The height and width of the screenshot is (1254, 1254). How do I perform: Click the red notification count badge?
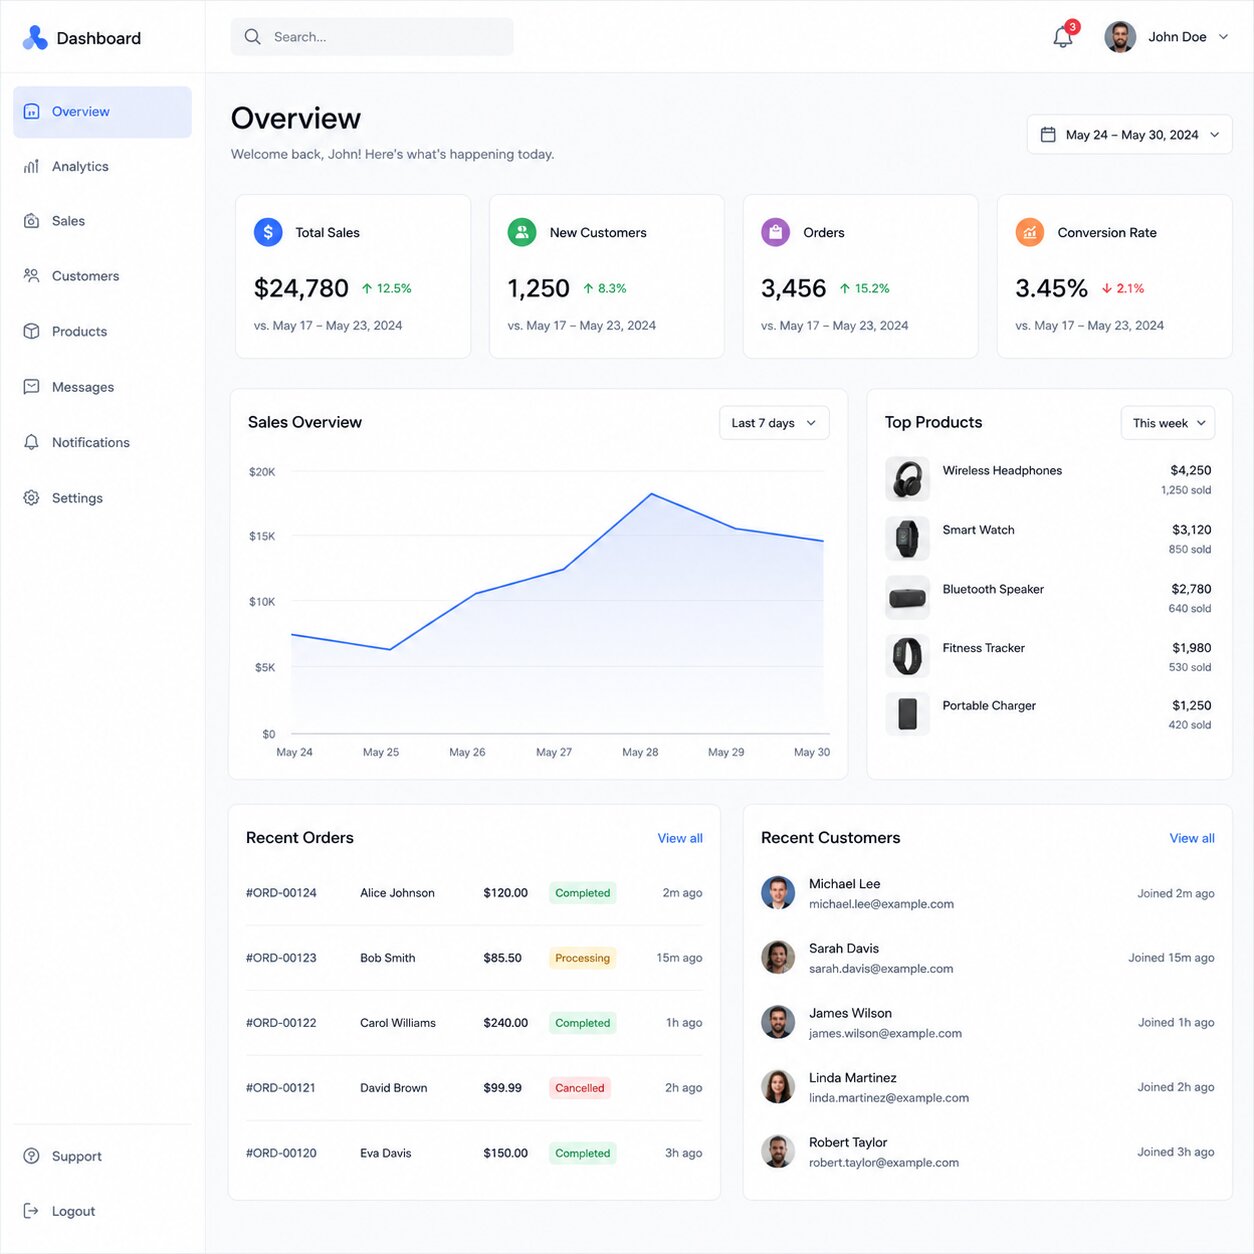point(1072,27)
